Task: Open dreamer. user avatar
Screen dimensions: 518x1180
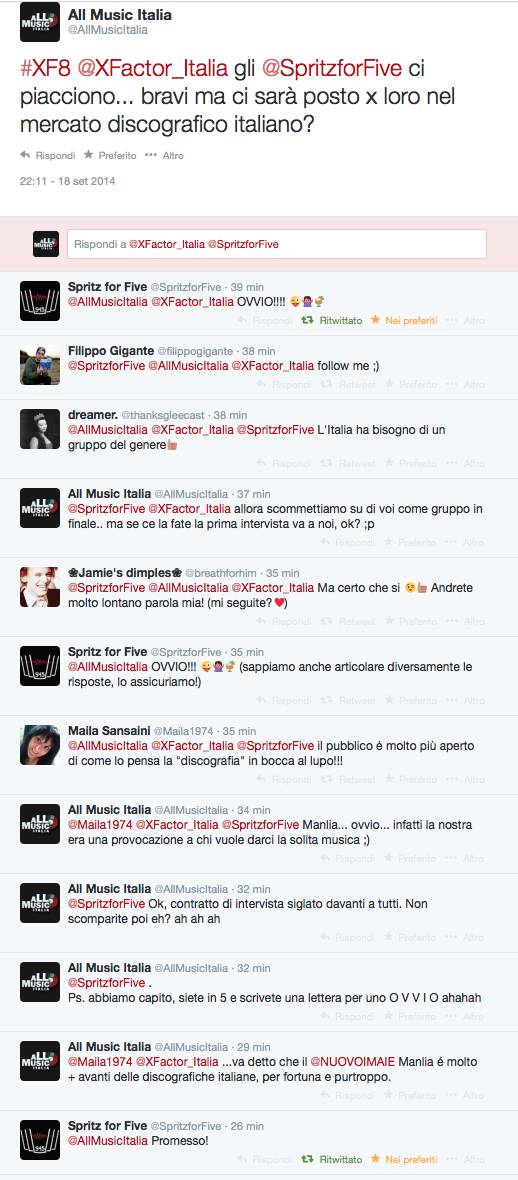Action: coord(40,430)
